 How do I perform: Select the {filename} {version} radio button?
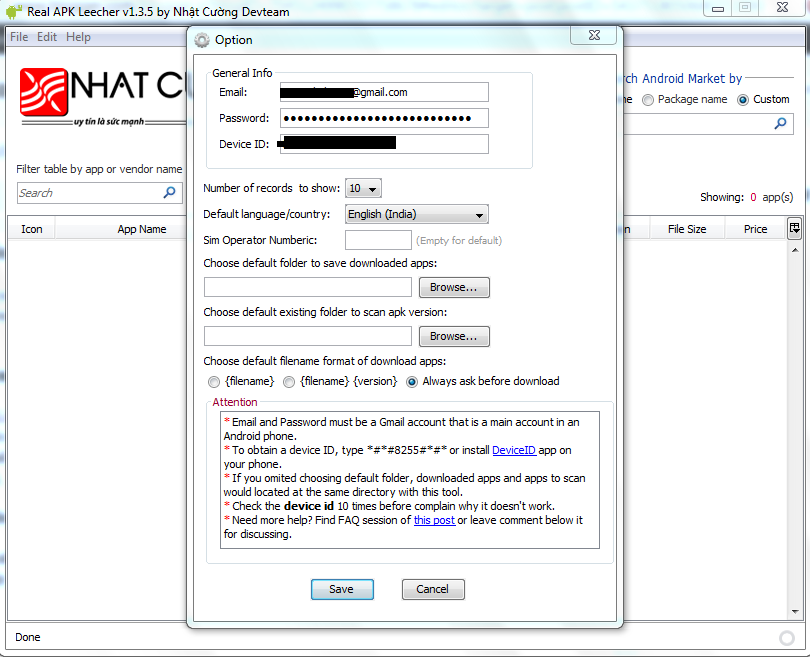[x=289, y=382]
